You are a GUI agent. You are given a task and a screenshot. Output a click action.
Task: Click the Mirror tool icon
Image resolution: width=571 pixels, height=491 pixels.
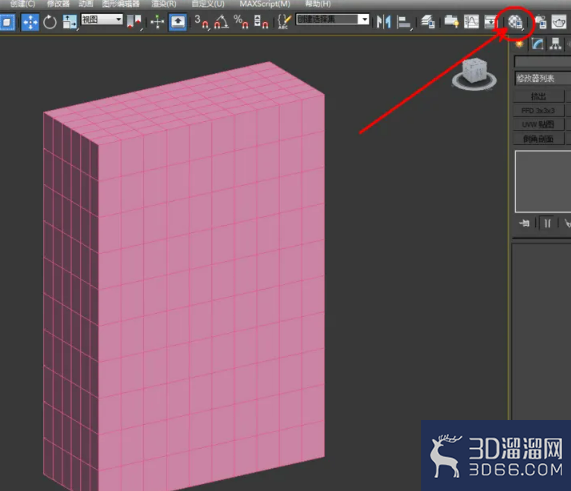point(383,22)
